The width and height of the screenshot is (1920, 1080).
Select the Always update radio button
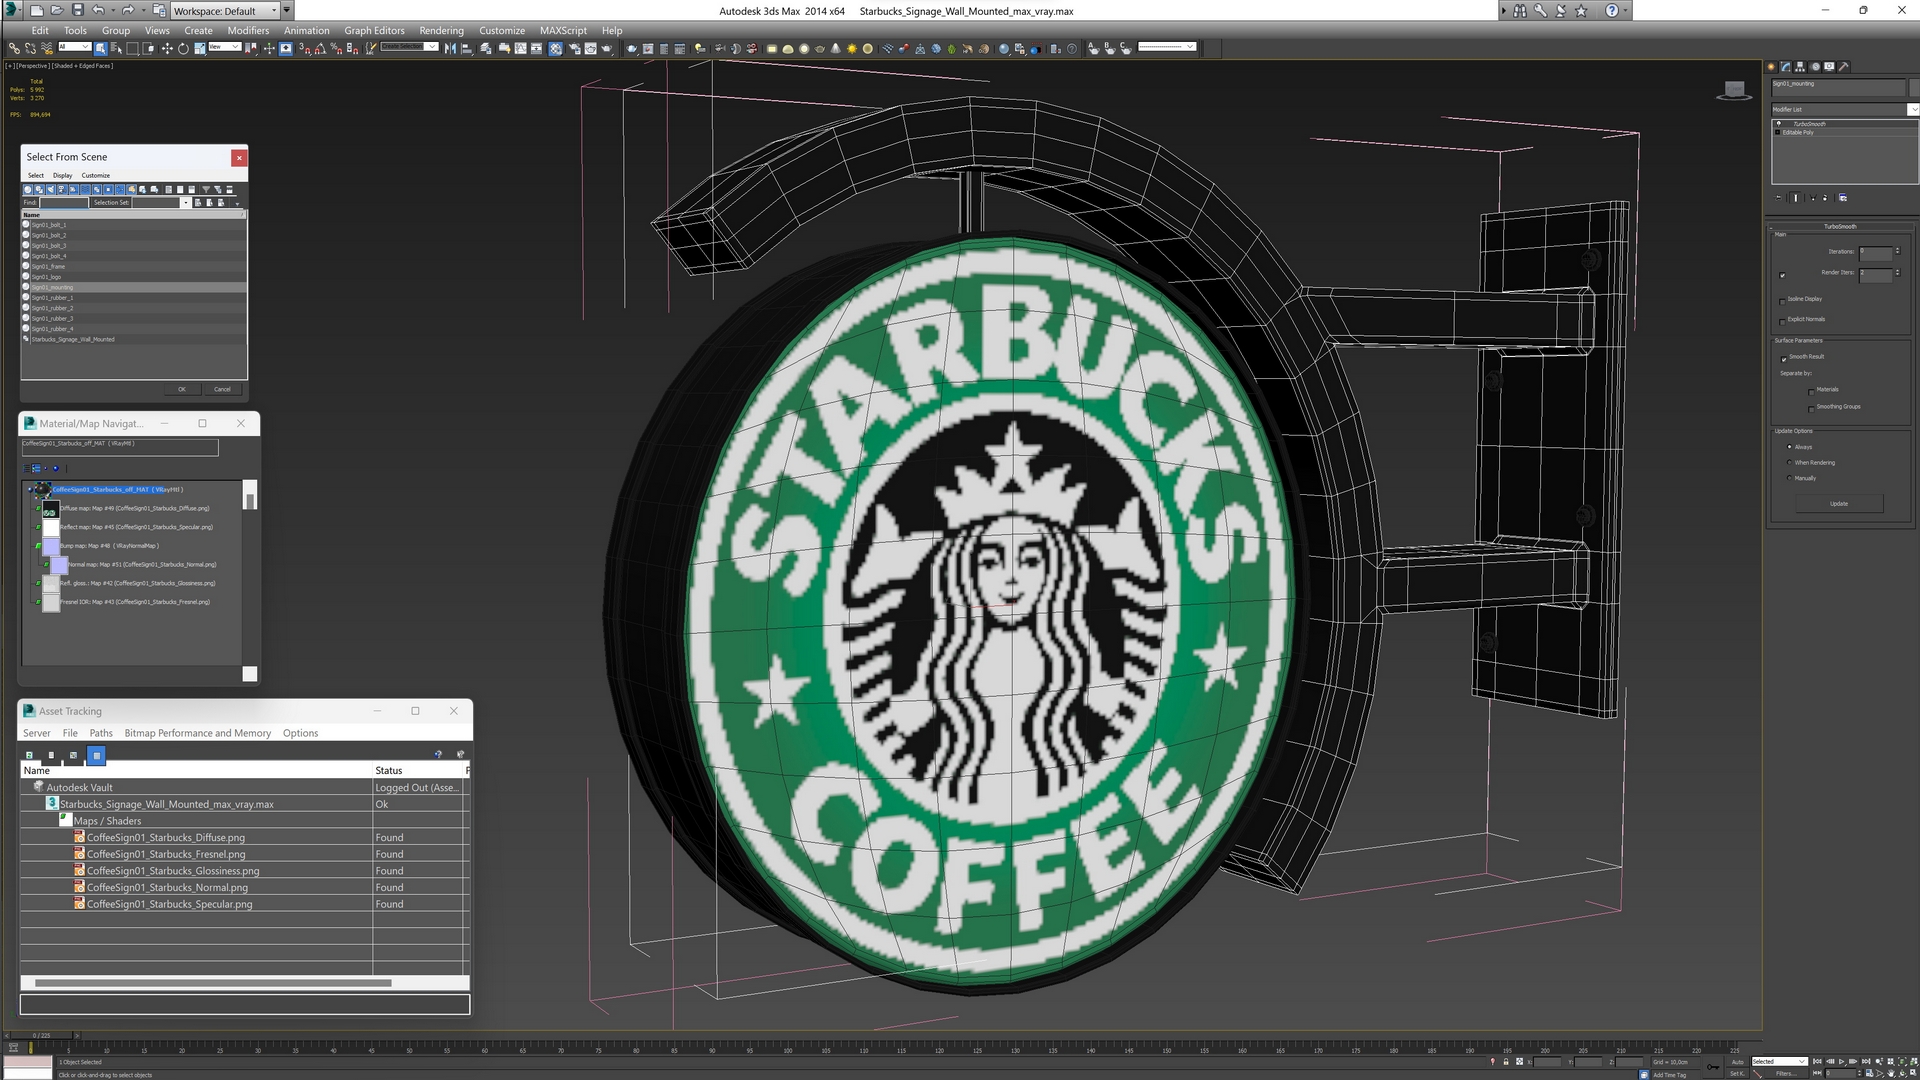coord(1789,447)
